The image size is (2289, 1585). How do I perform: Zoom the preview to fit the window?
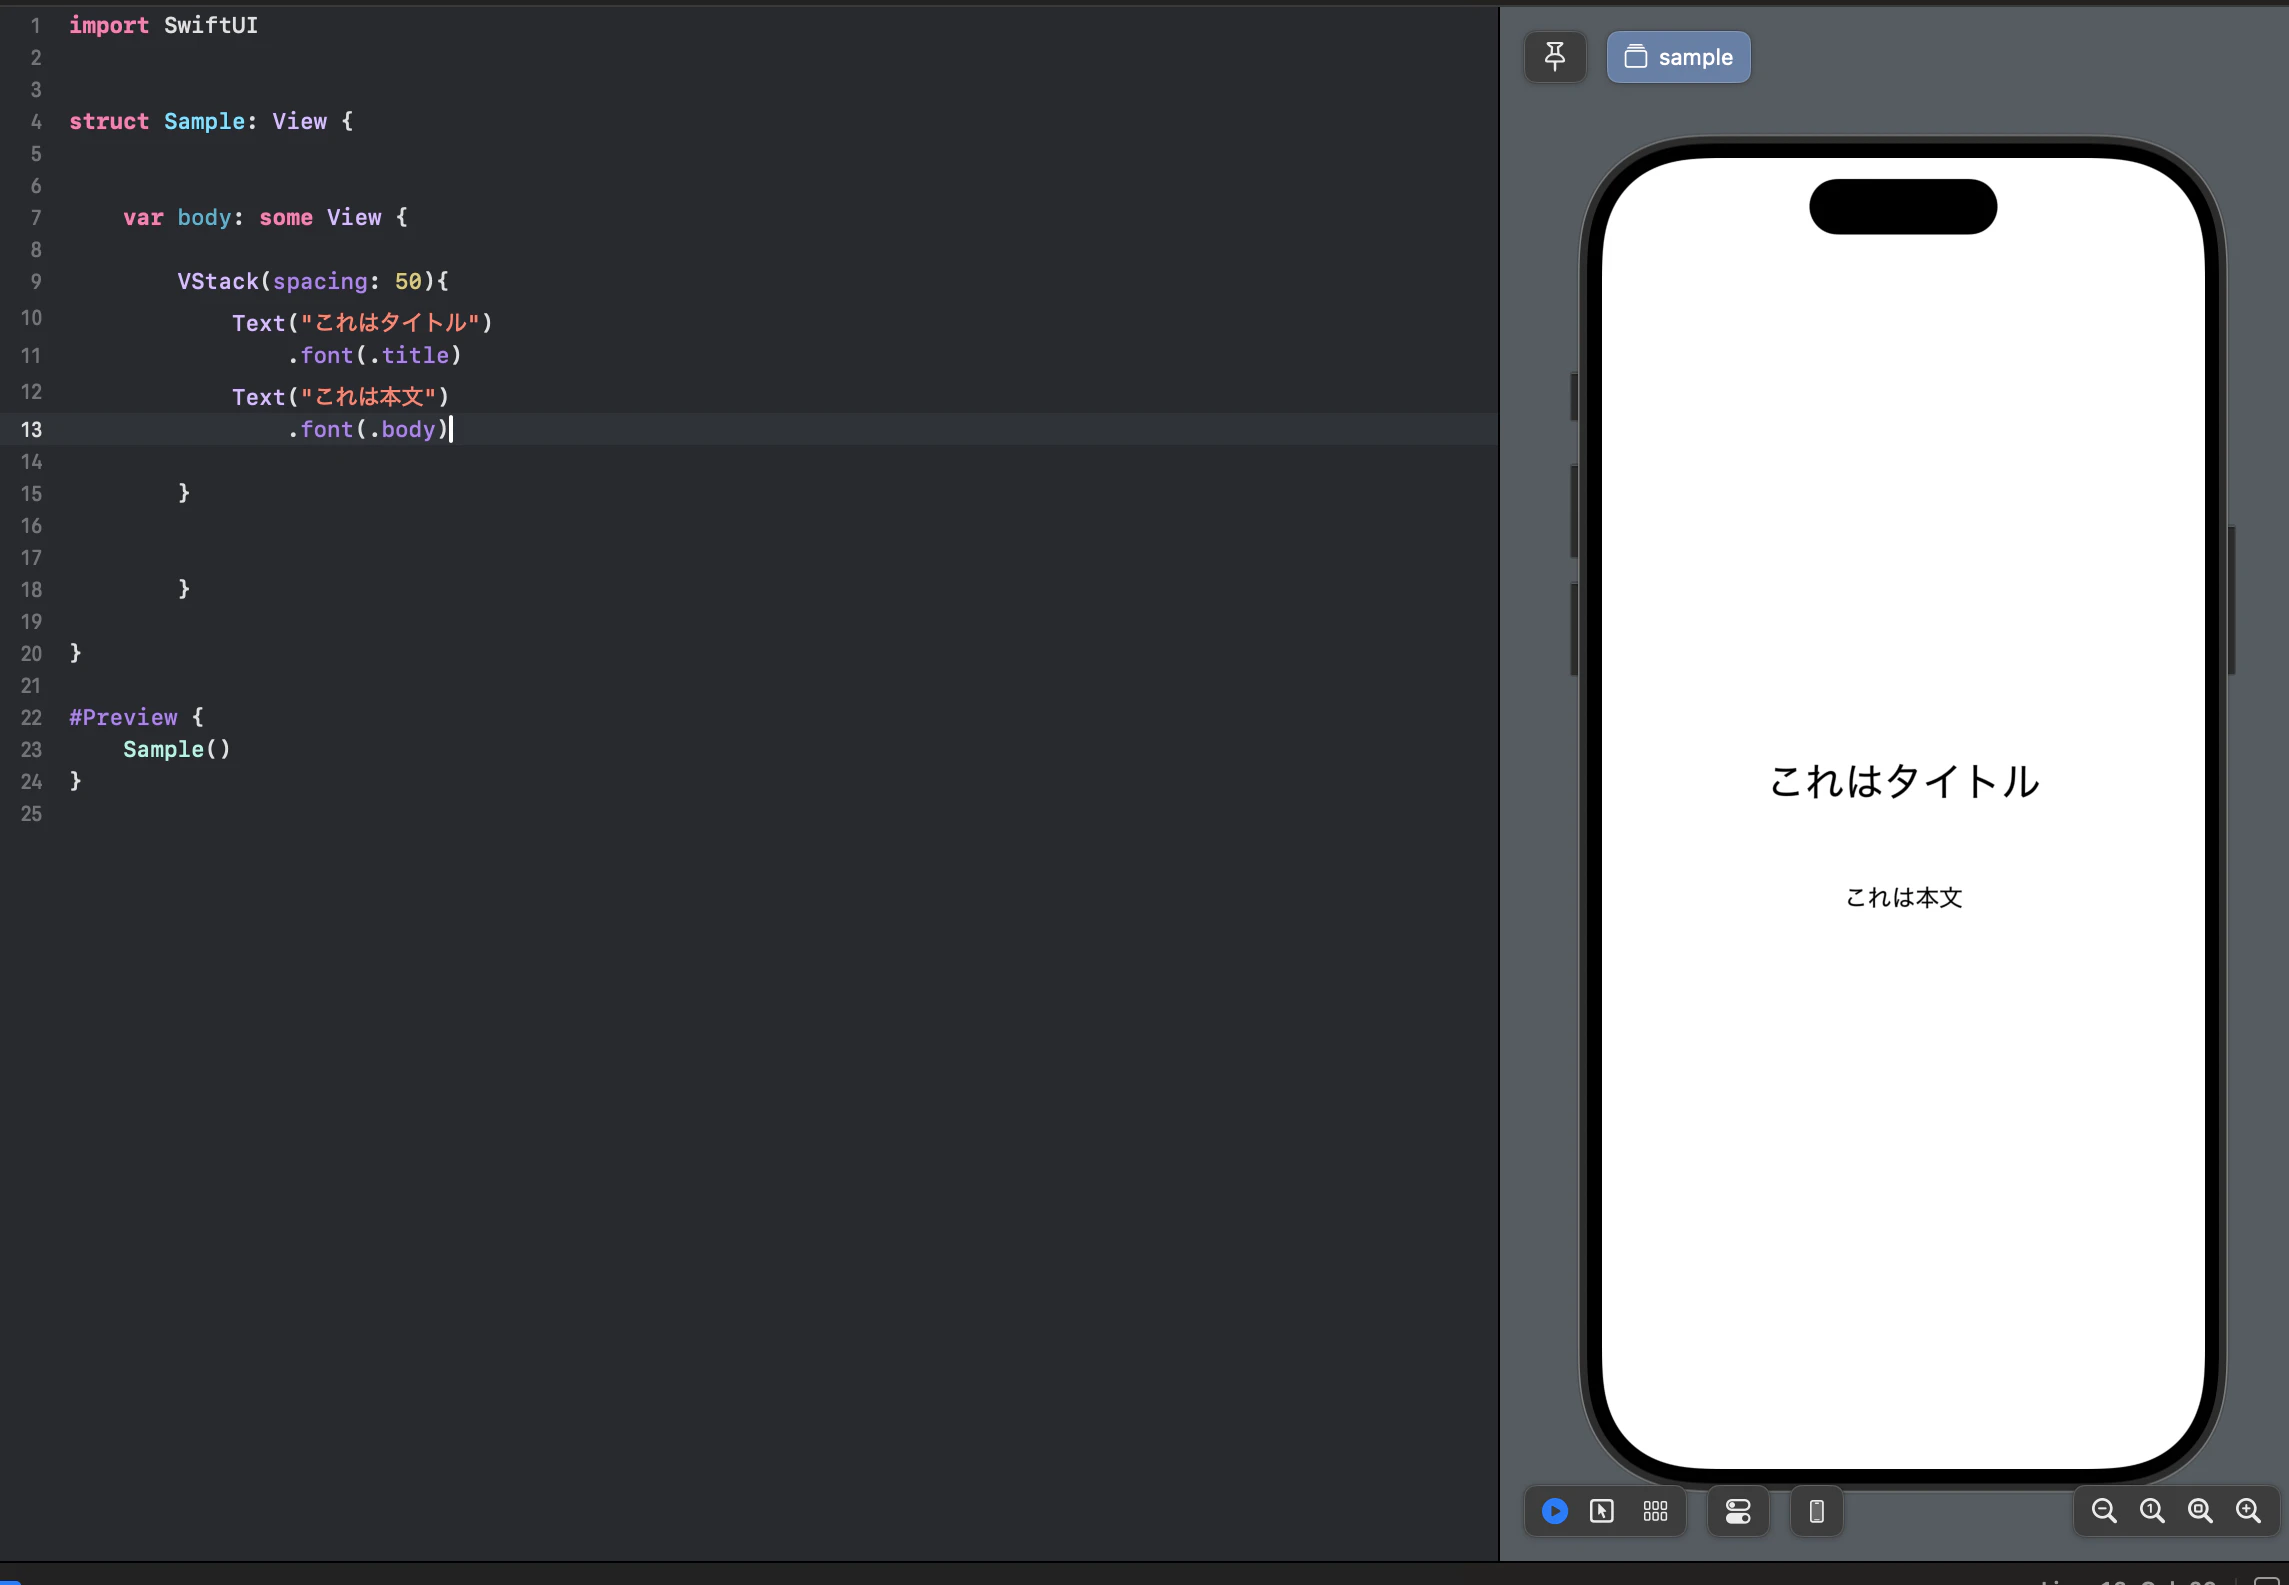point(2199,1511)
